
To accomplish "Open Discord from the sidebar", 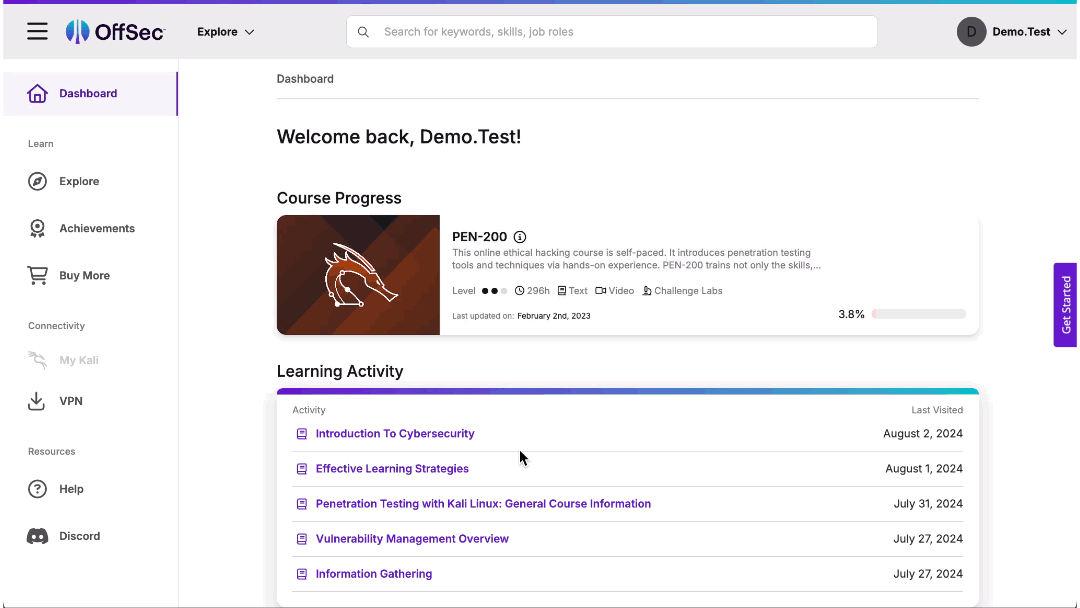I will (37, 536).
